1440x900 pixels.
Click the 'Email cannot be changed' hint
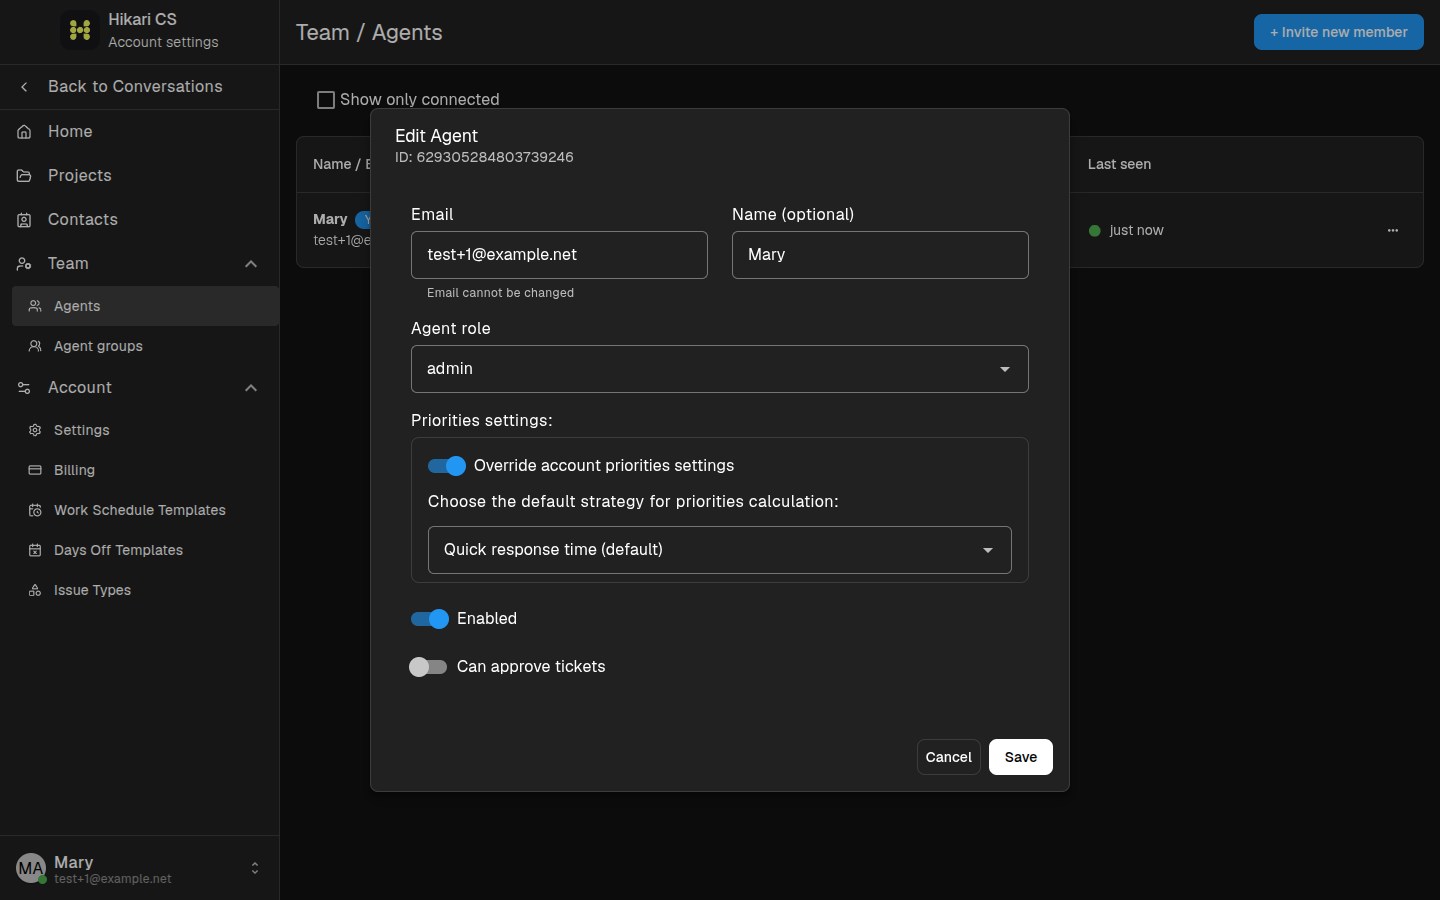pos(500,293)
